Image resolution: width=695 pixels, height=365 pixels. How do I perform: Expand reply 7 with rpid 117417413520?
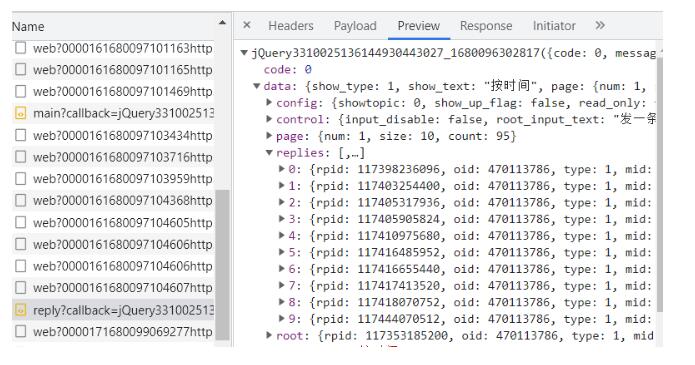pyautogui.click(x=281, y=285)
